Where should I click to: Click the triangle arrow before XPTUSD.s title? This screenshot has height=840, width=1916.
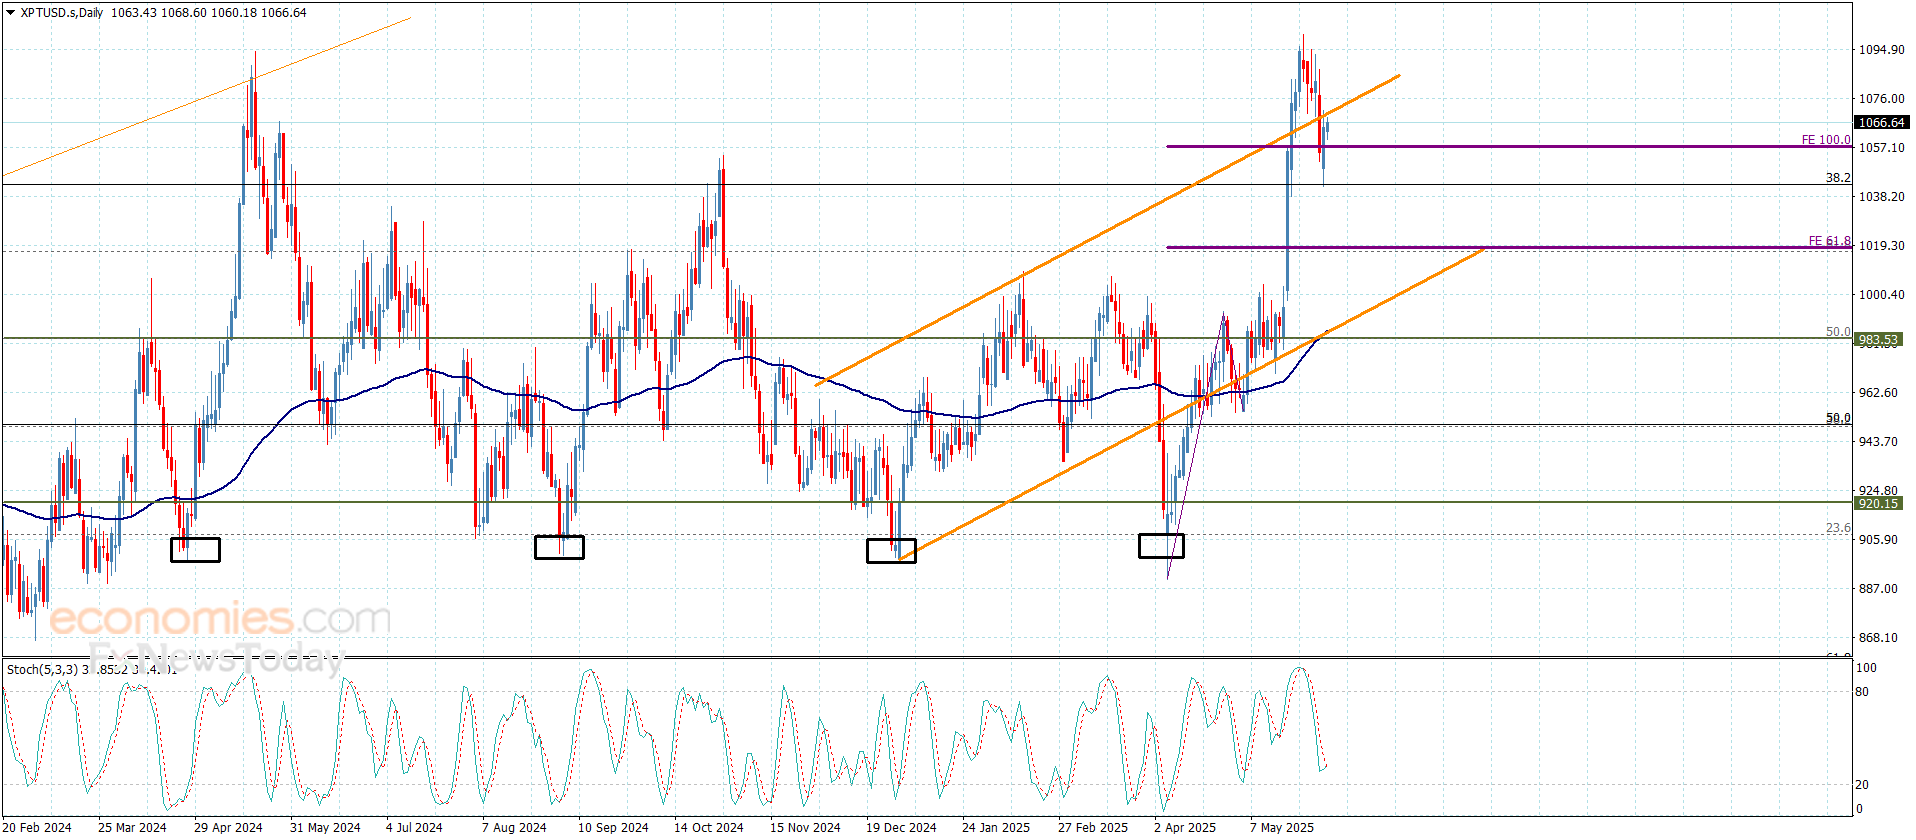(11, 13)
